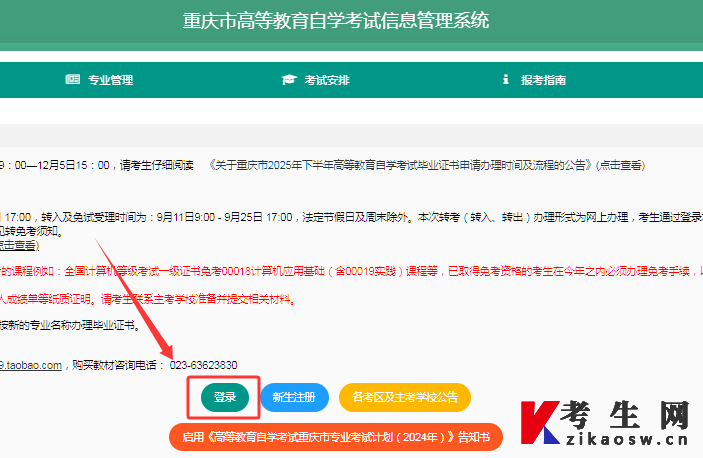The image size is (703, 458).
Task: Open the 考试安排 menu
Action: click(x=316, y=80)
